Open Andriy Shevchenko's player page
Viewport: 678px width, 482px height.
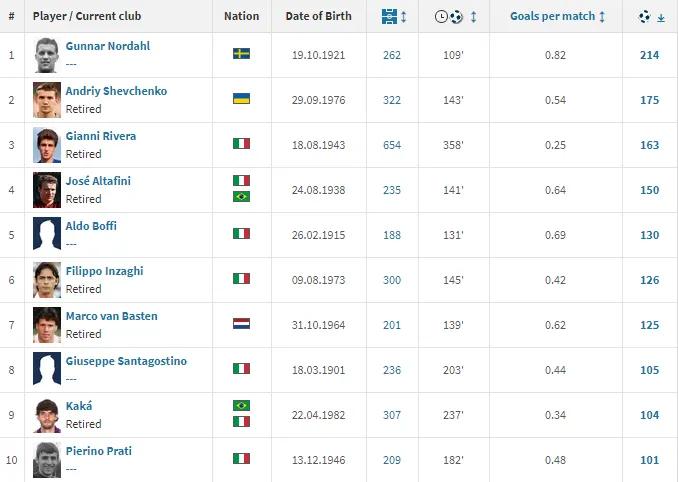point(116,91)
